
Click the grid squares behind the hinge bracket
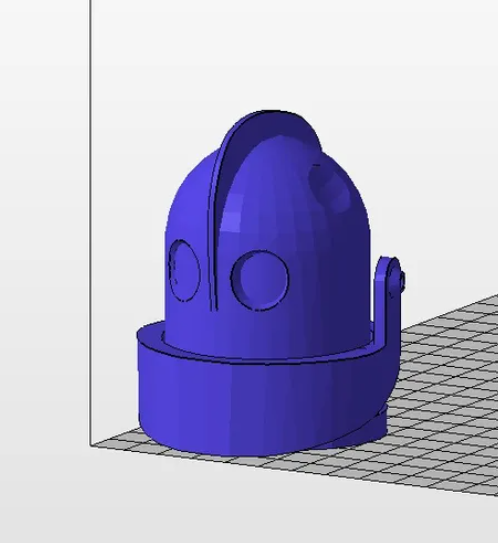pos(450,319)
